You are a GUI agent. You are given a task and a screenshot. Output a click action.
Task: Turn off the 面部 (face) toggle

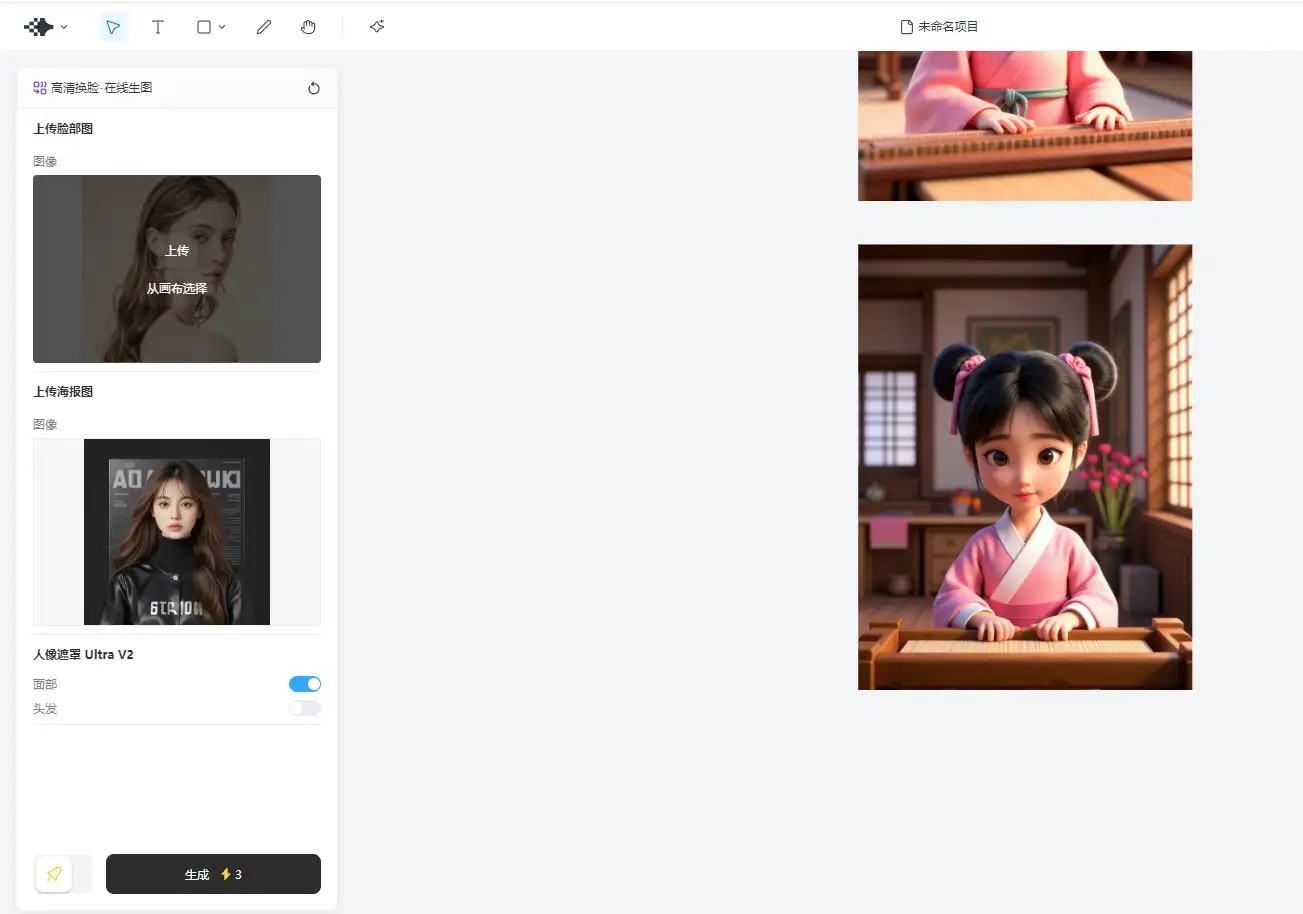[305, 684]
